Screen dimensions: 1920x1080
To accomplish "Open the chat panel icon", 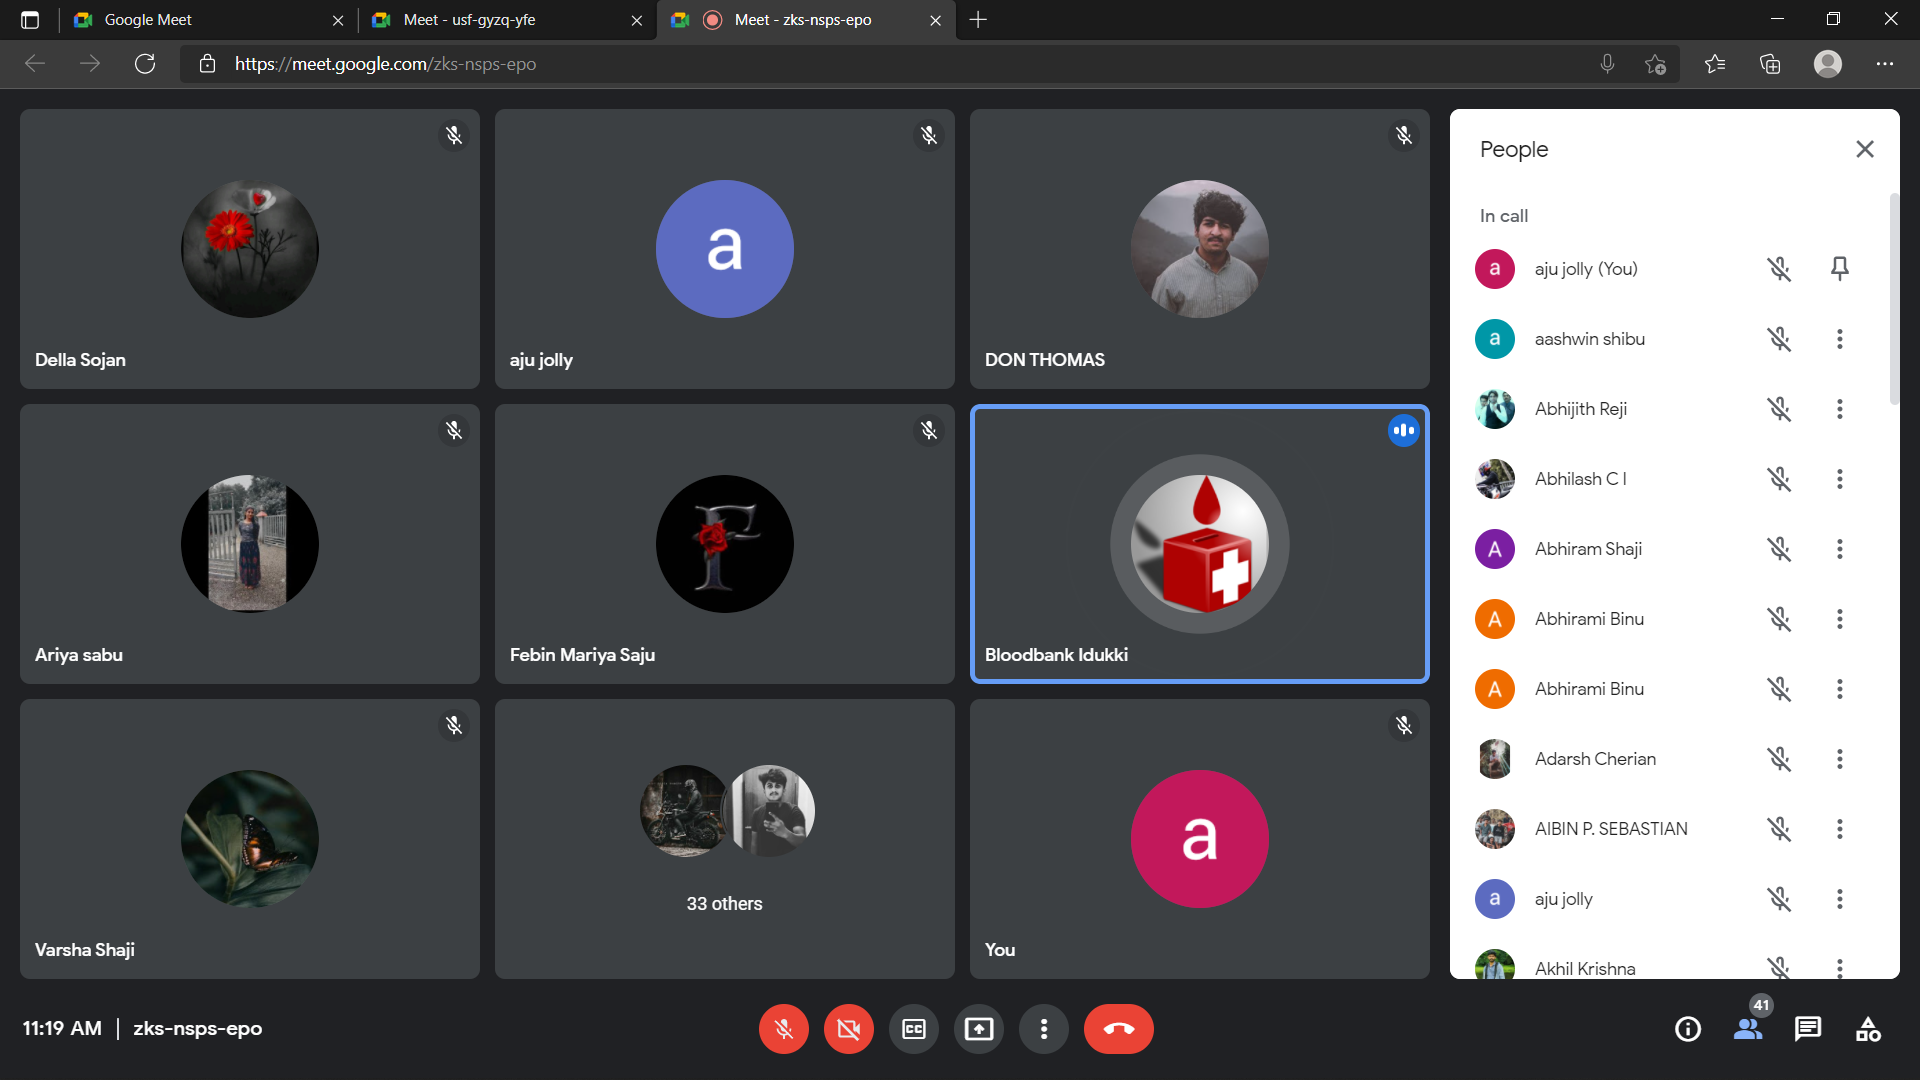I will coord(1807,1029).
